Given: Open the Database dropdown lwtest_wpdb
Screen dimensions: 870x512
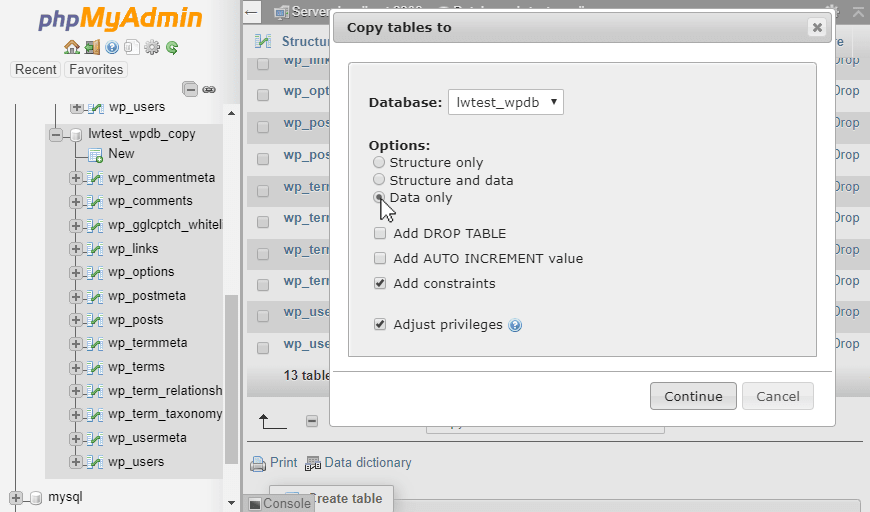Looking at the screenshot, I should pos(506,102).
